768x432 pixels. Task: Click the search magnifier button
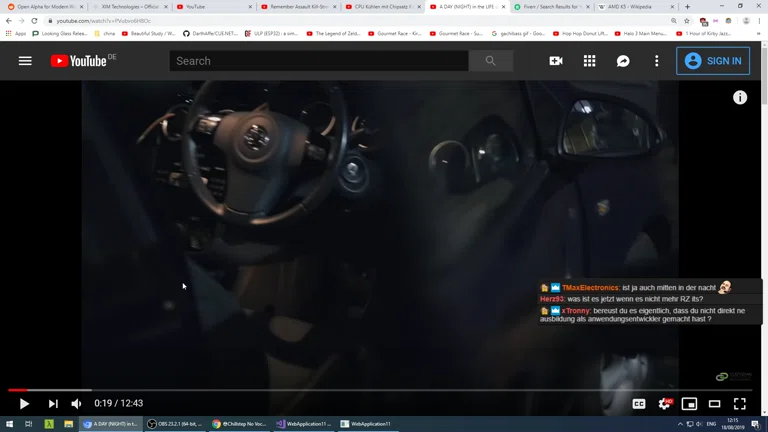coord(491,61)
